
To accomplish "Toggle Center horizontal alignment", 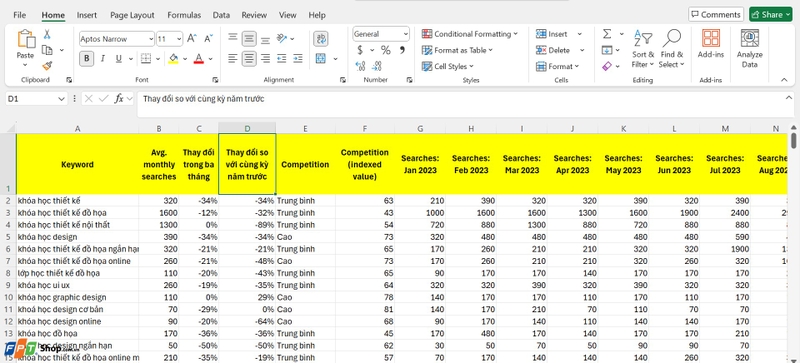I will pos(249,59).
